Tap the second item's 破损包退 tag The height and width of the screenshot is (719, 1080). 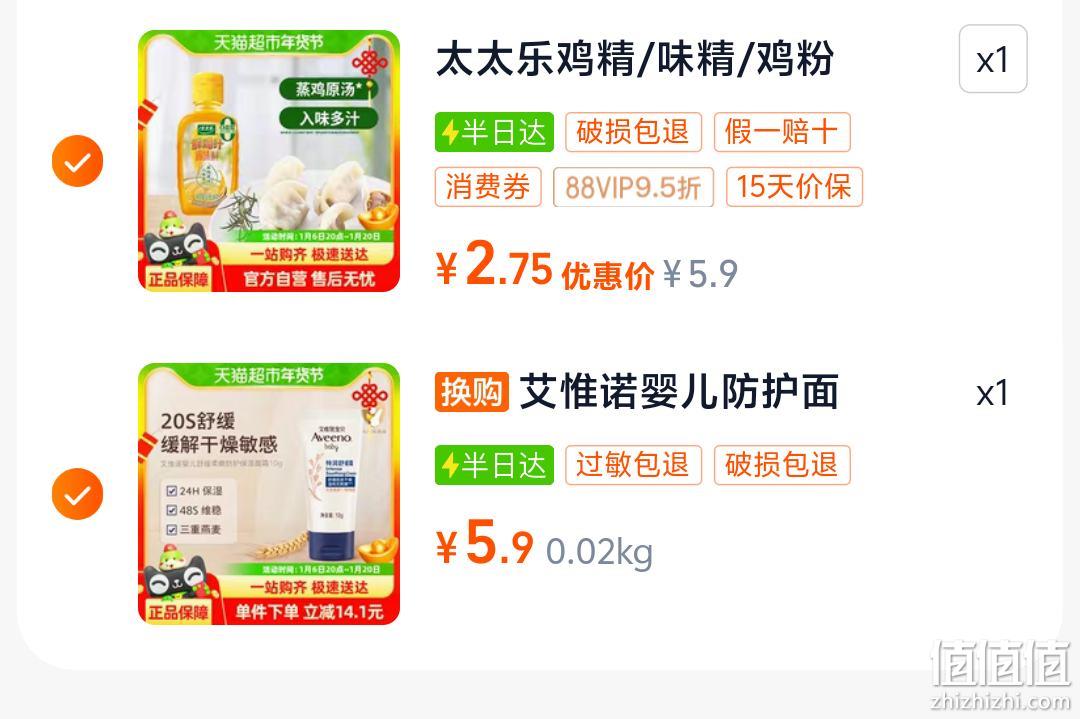click(782, 465)
